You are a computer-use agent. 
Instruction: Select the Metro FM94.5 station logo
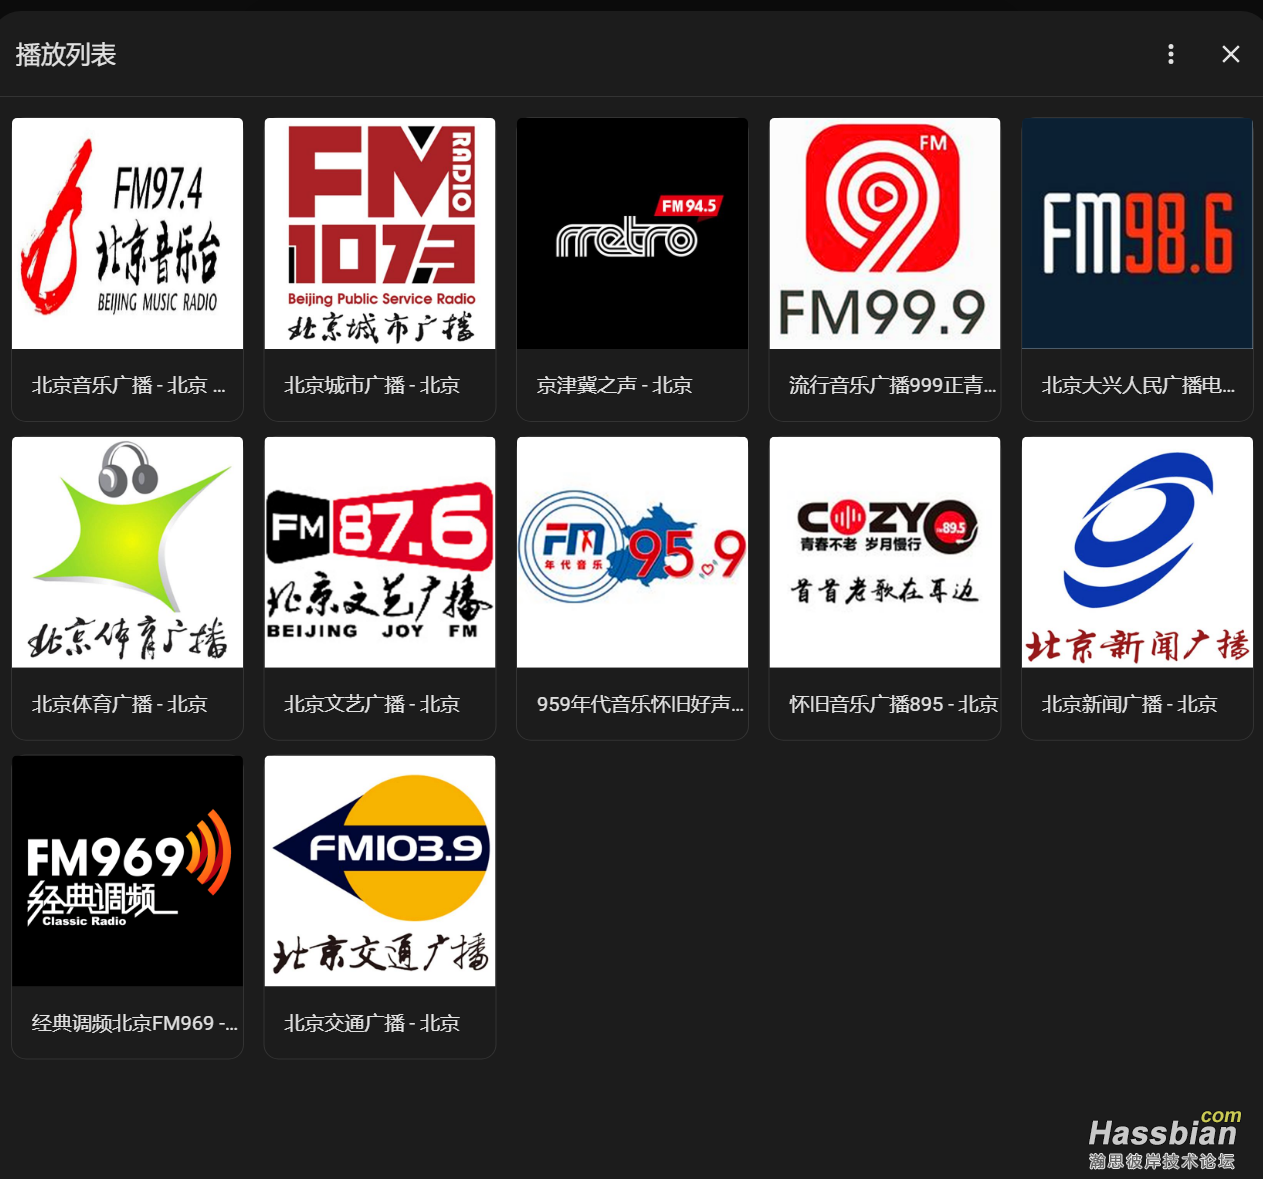coord(632,233)
